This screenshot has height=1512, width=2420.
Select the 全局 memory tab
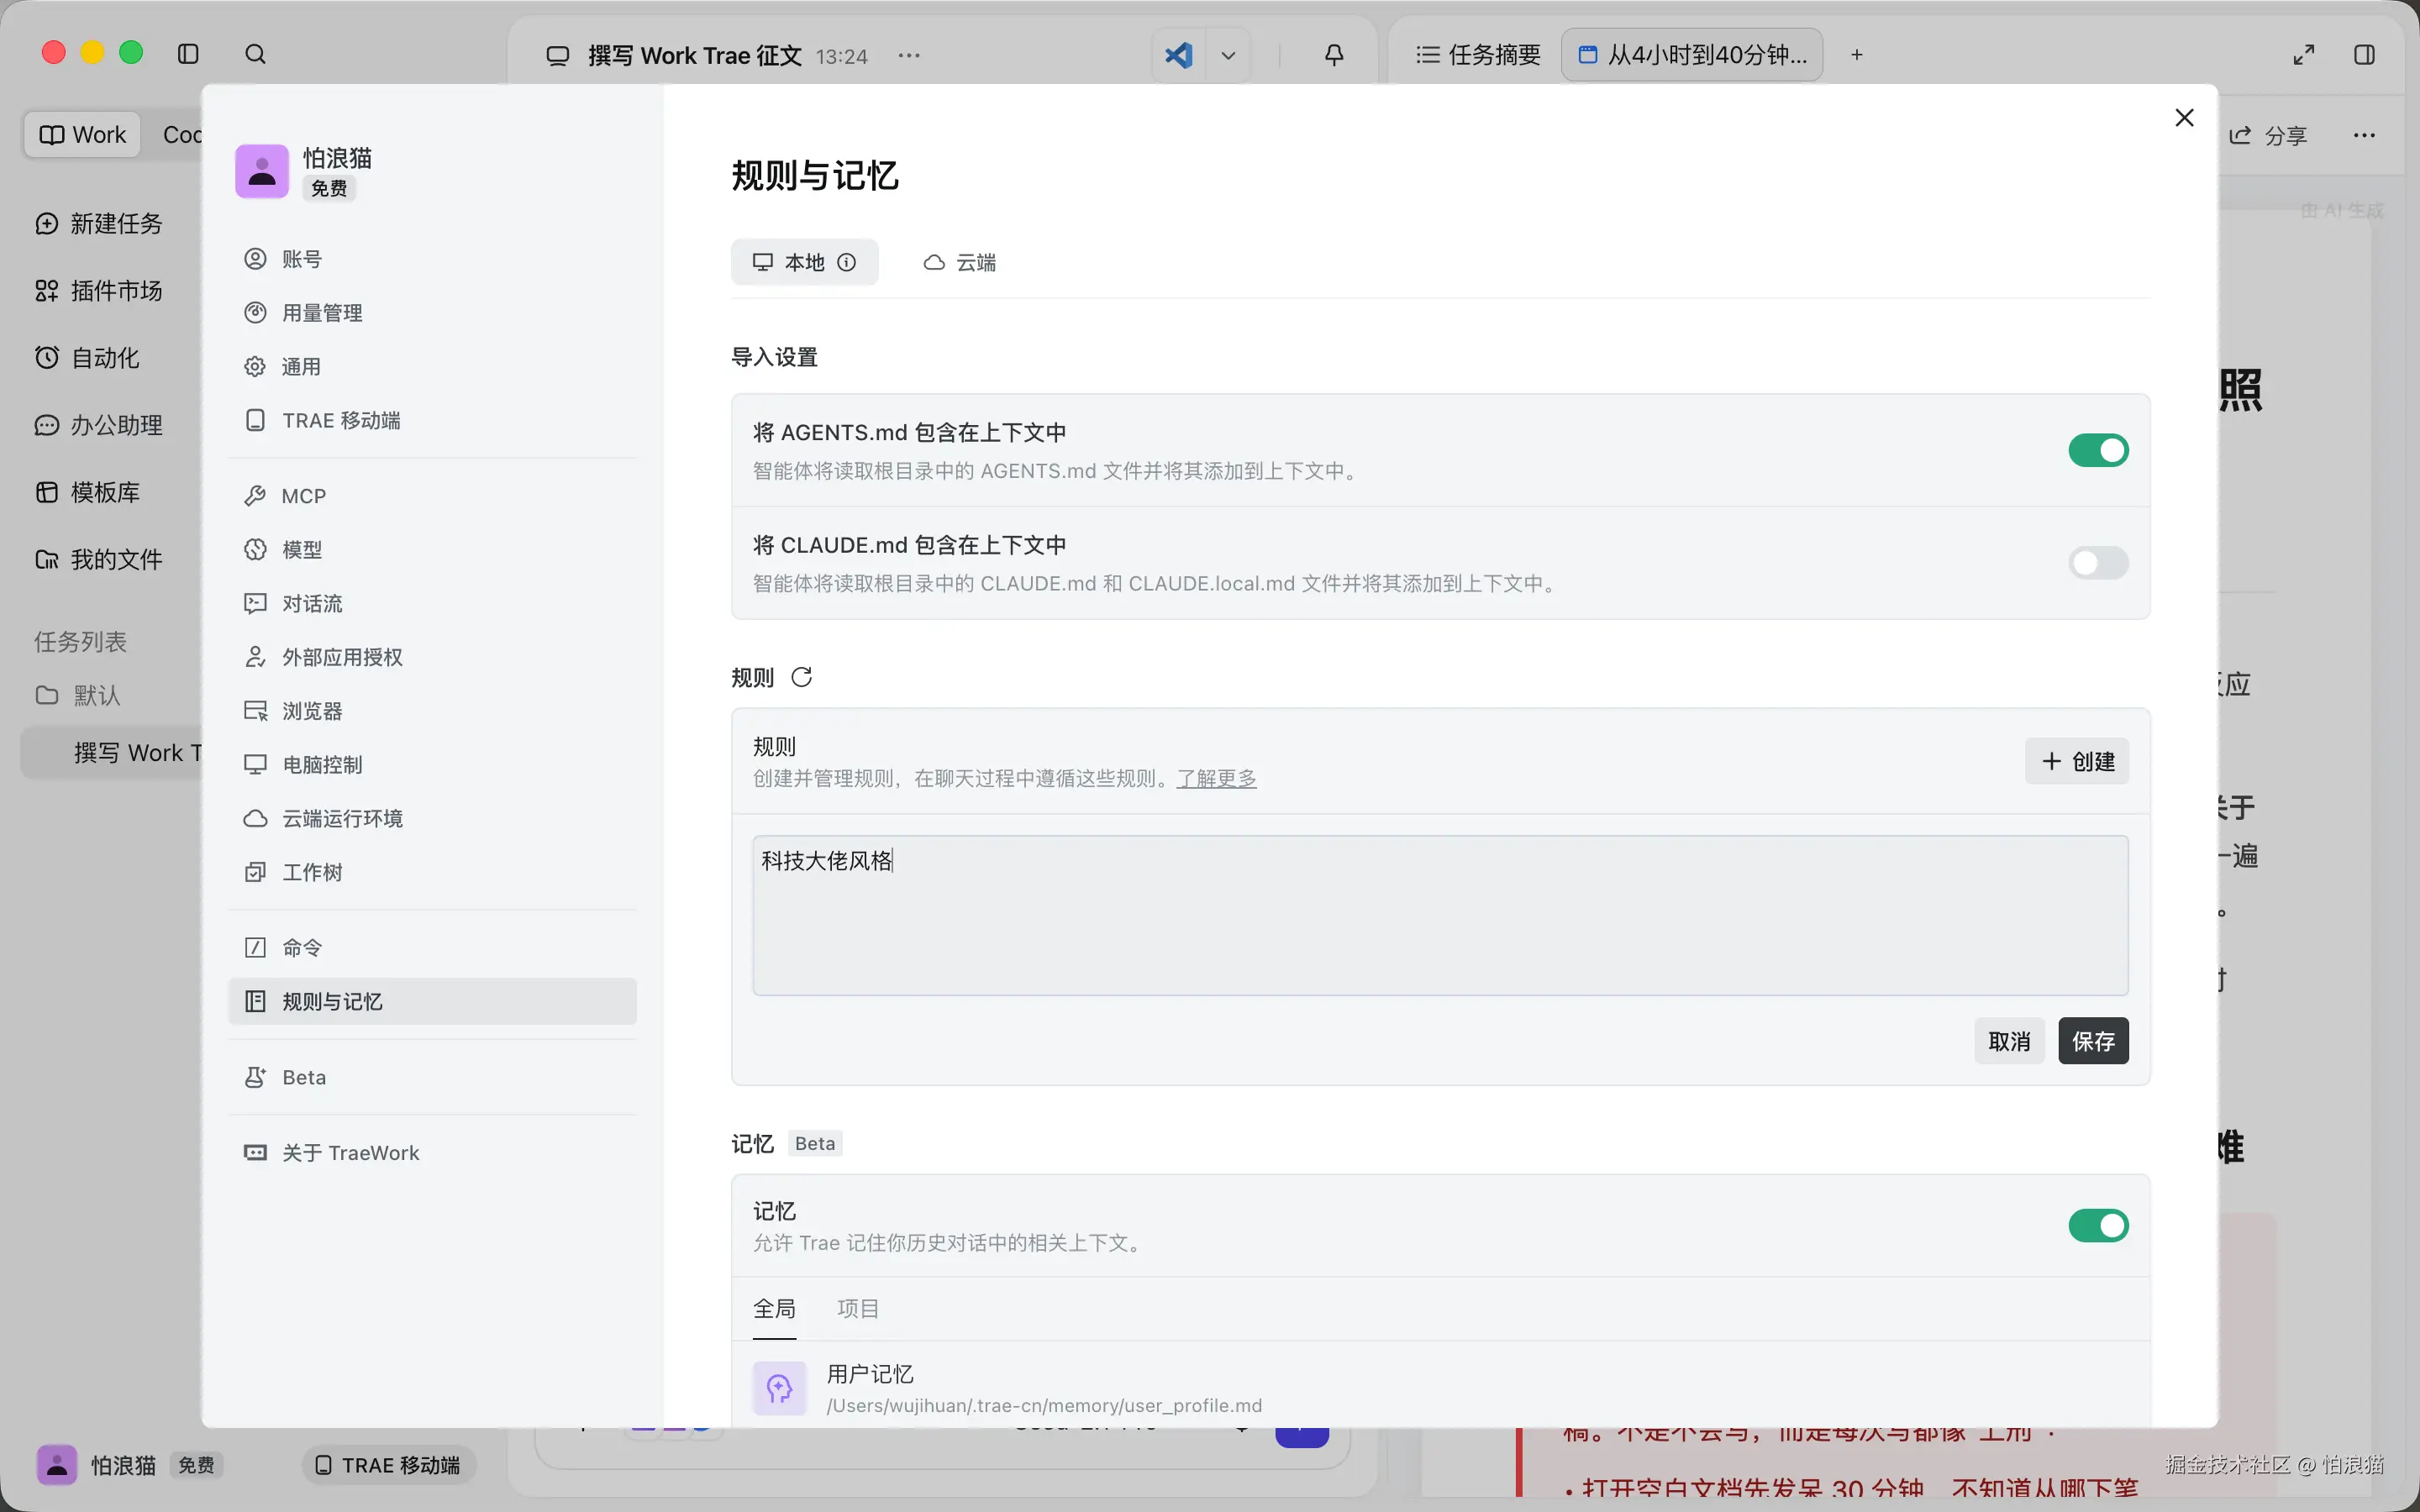(774, 1309)
